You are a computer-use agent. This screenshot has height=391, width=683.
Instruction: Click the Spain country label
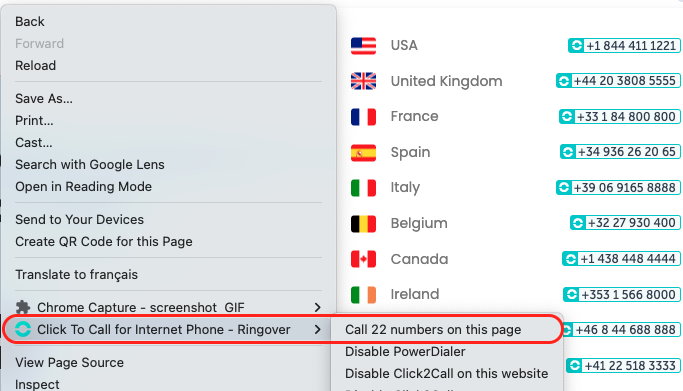pos(410,152)
